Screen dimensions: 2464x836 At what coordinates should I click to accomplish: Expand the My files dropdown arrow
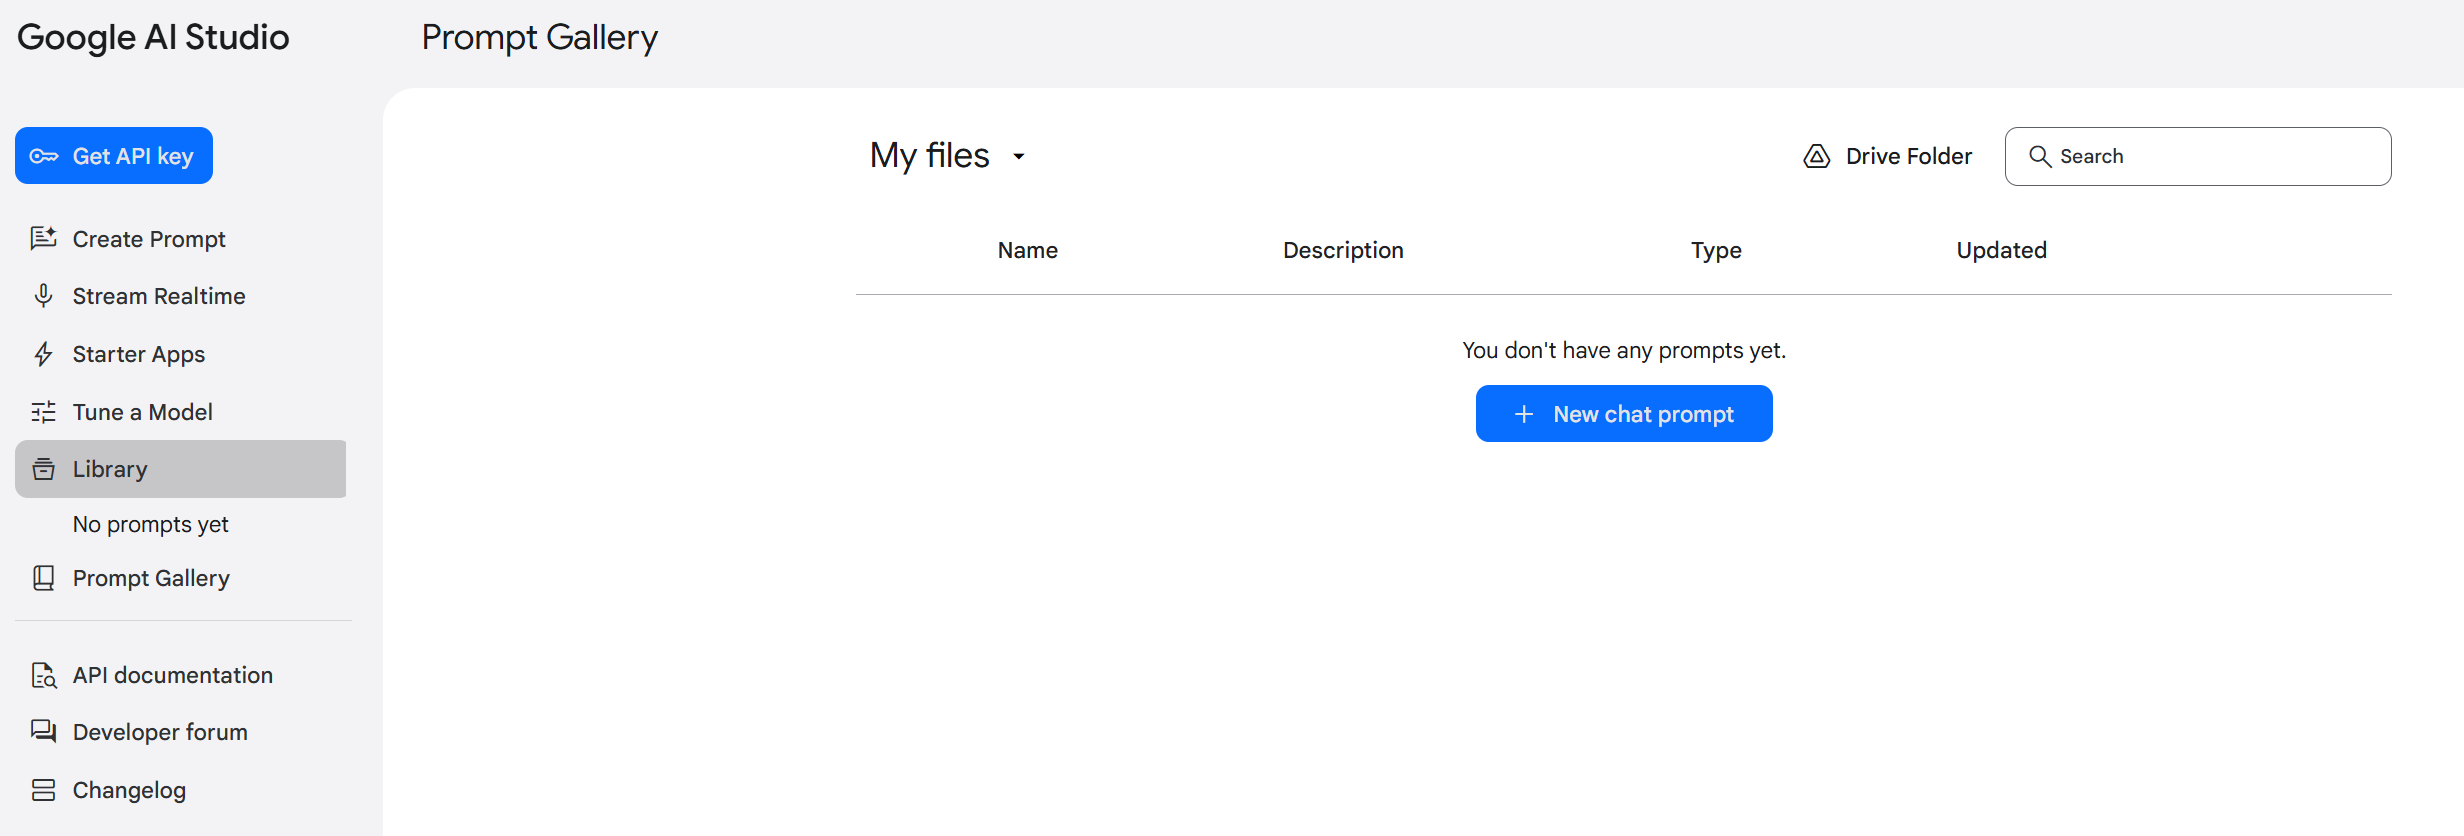[1018, 156]
